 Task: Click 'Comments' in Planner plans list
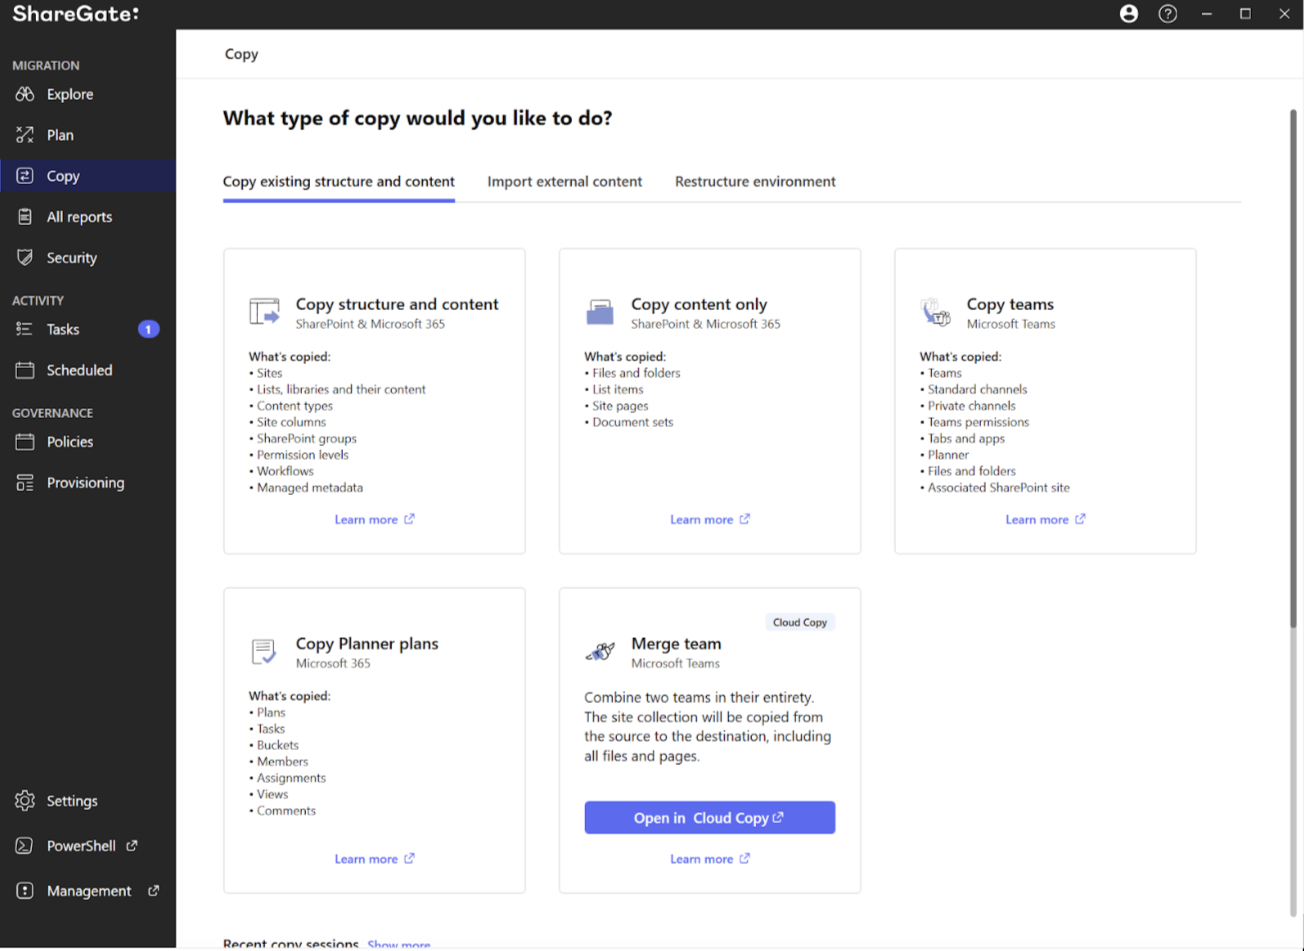coord(286,811)
